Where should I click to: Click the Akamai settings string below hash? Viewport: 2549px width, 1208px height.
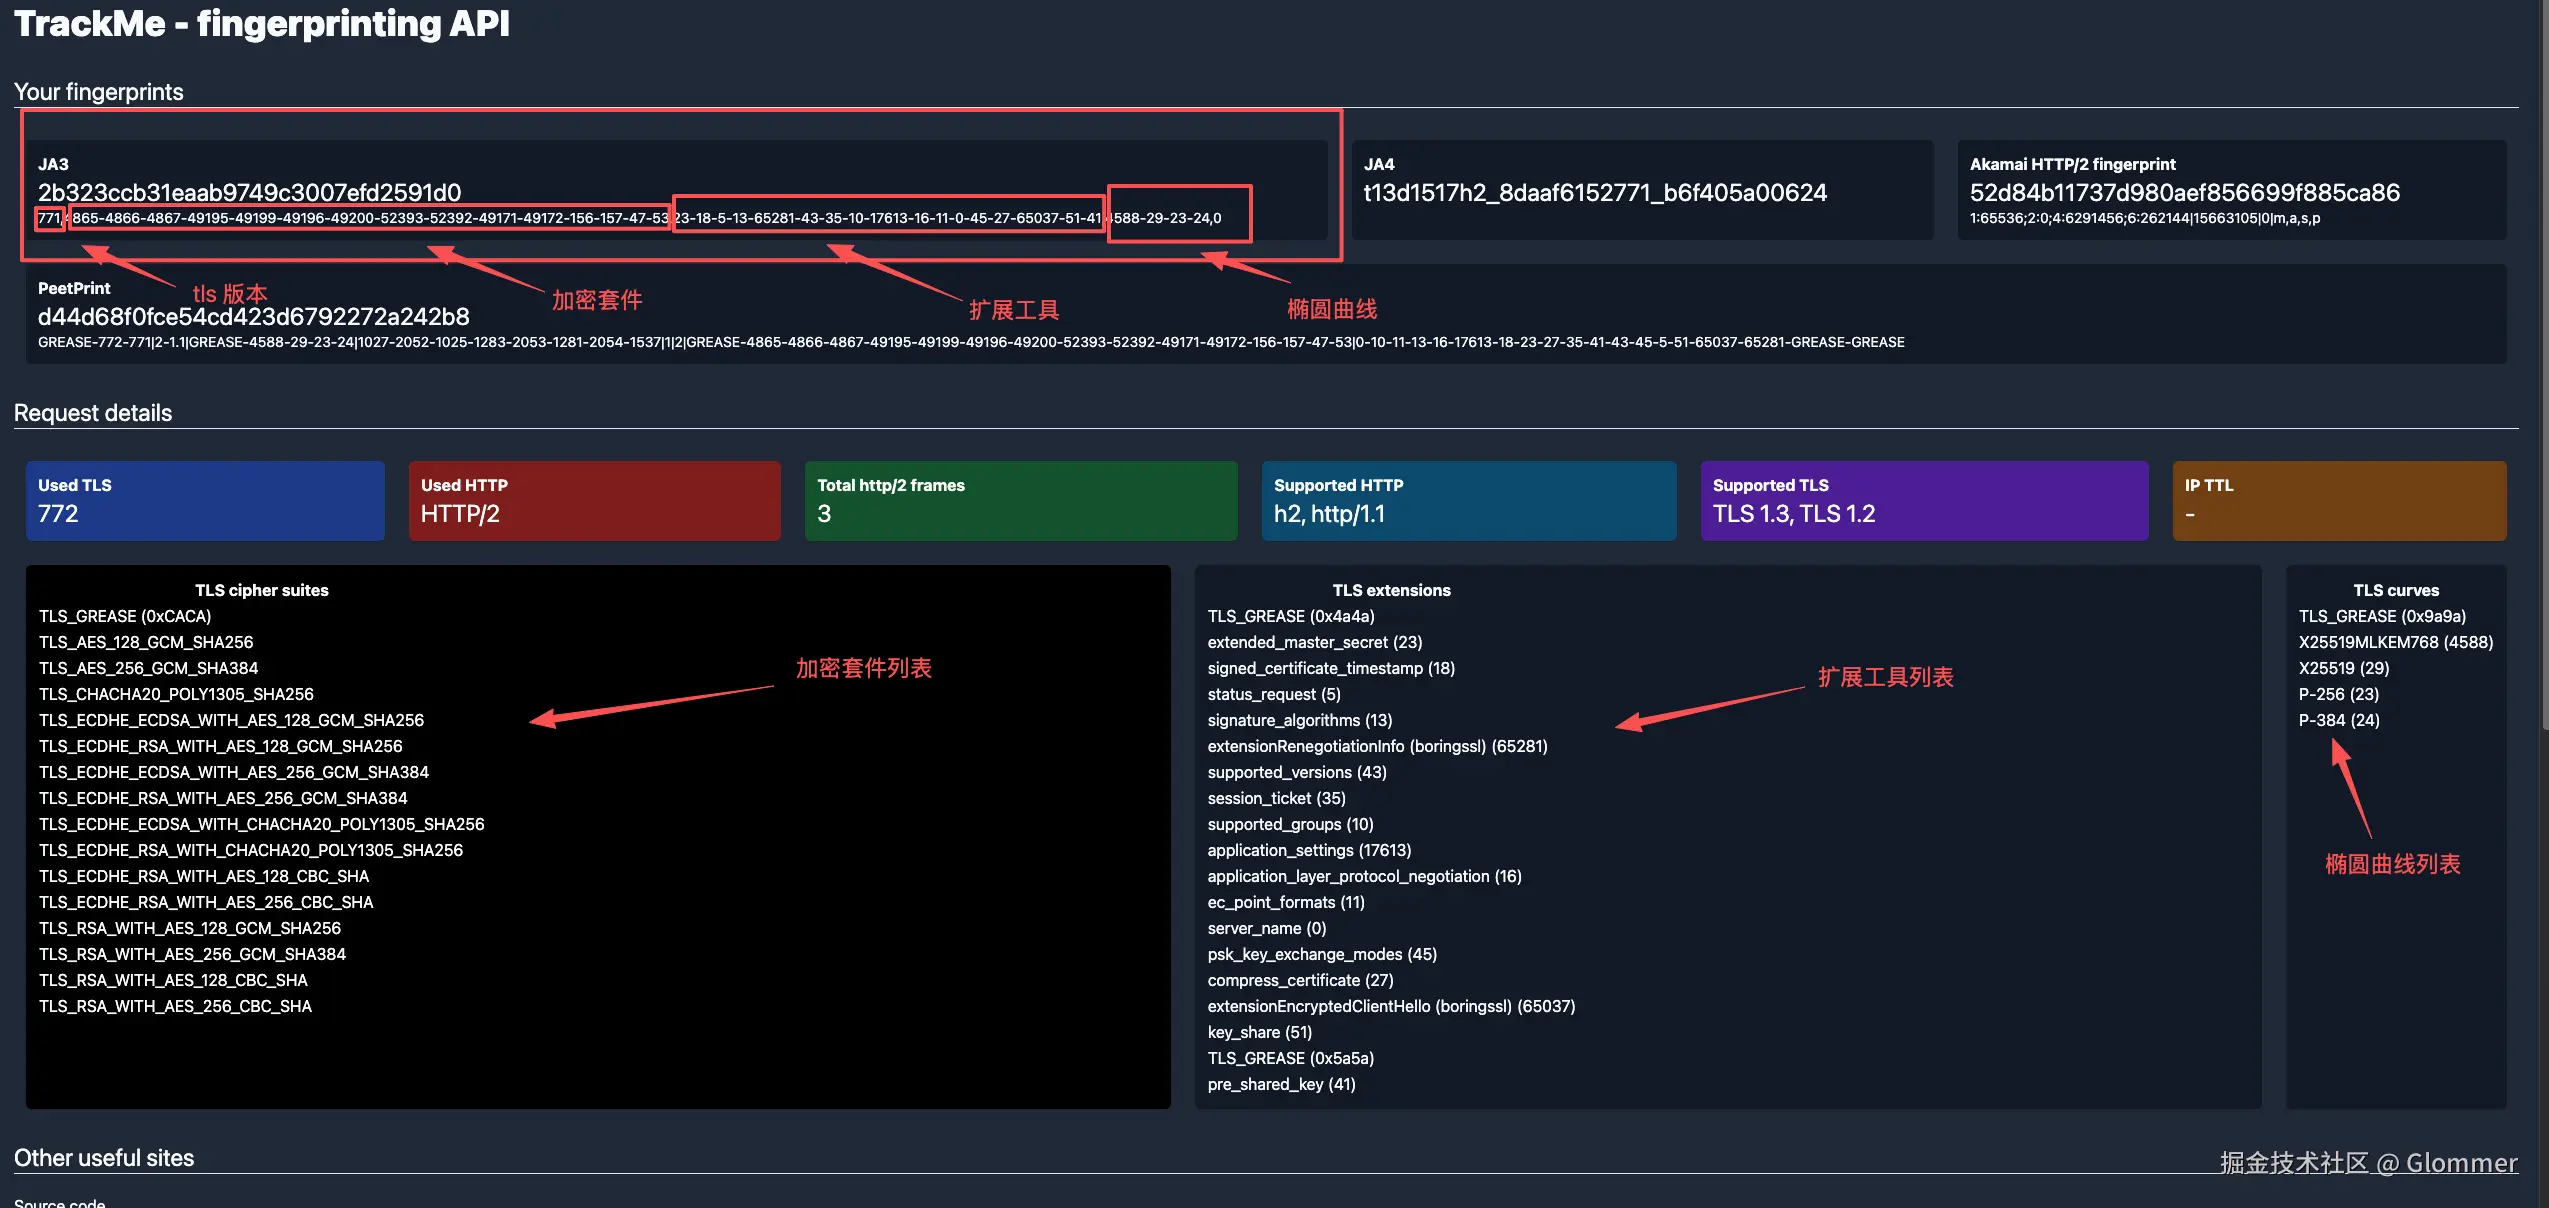[x=2144, y=218]
